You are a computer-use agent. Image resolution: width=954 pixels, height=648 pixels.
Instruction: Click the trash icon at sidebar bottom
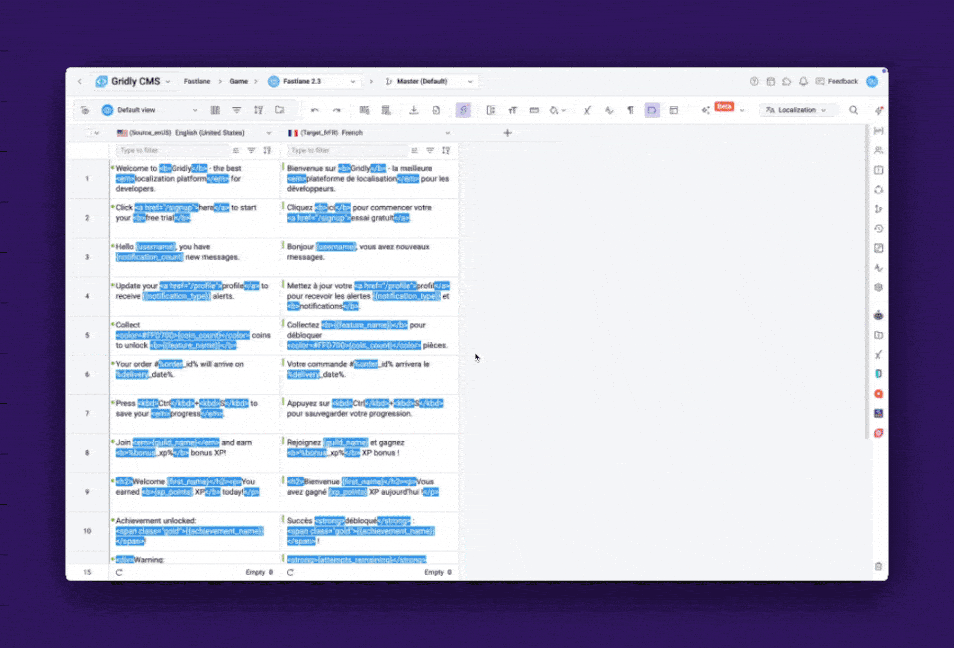(x=878, y=566)
